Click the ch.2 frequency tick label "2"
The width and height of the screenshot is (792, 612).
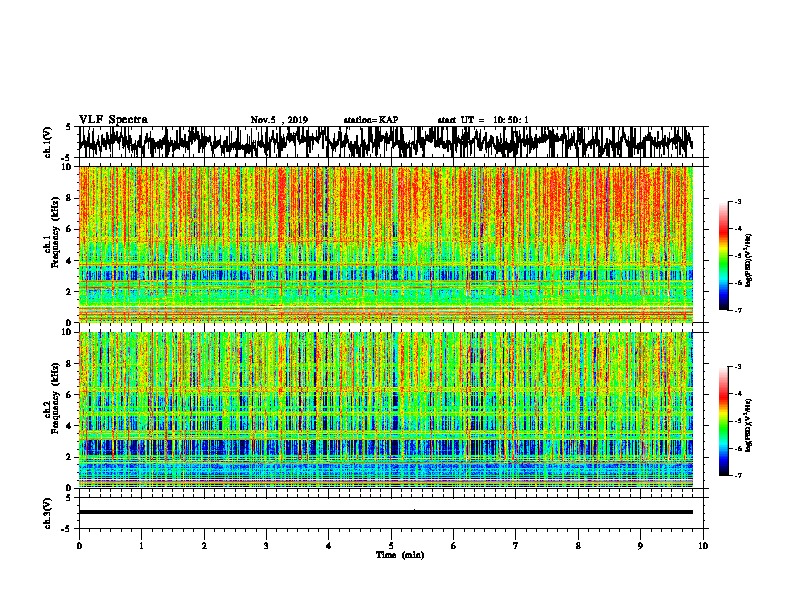[69, 457]
